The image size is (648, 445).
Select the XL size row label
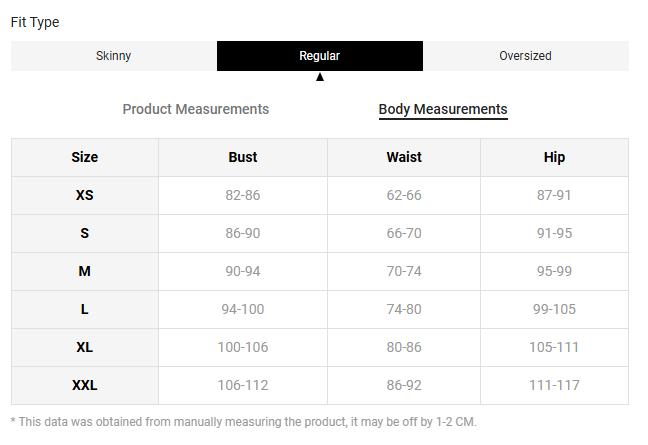coord(85,347)
